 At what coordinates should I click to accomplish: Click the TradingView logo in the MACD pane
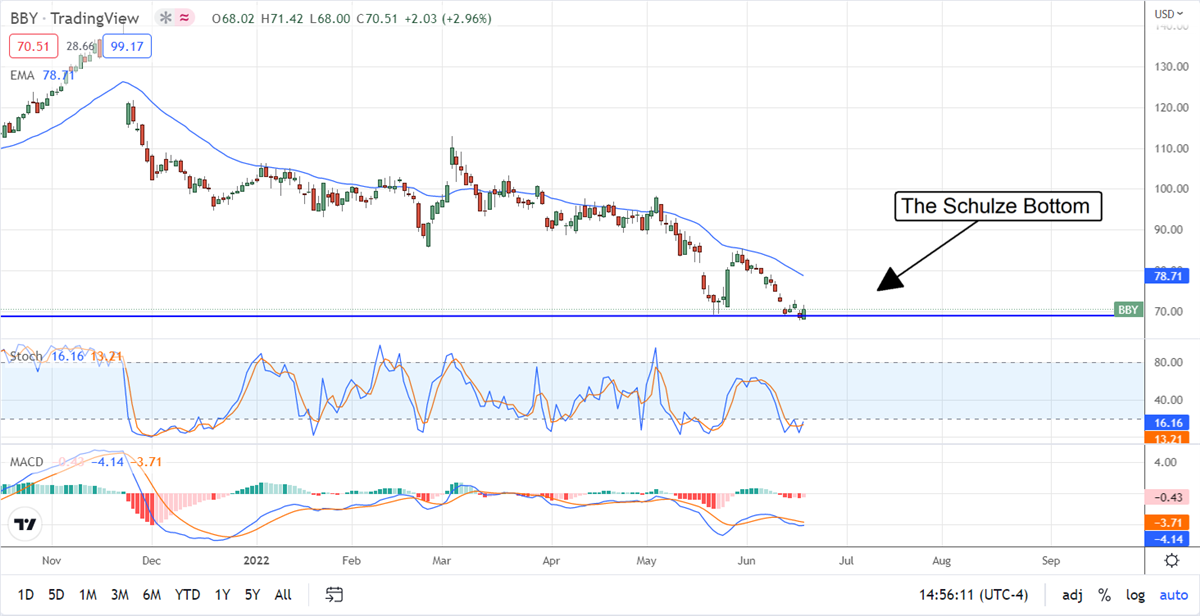coord(27,524)
